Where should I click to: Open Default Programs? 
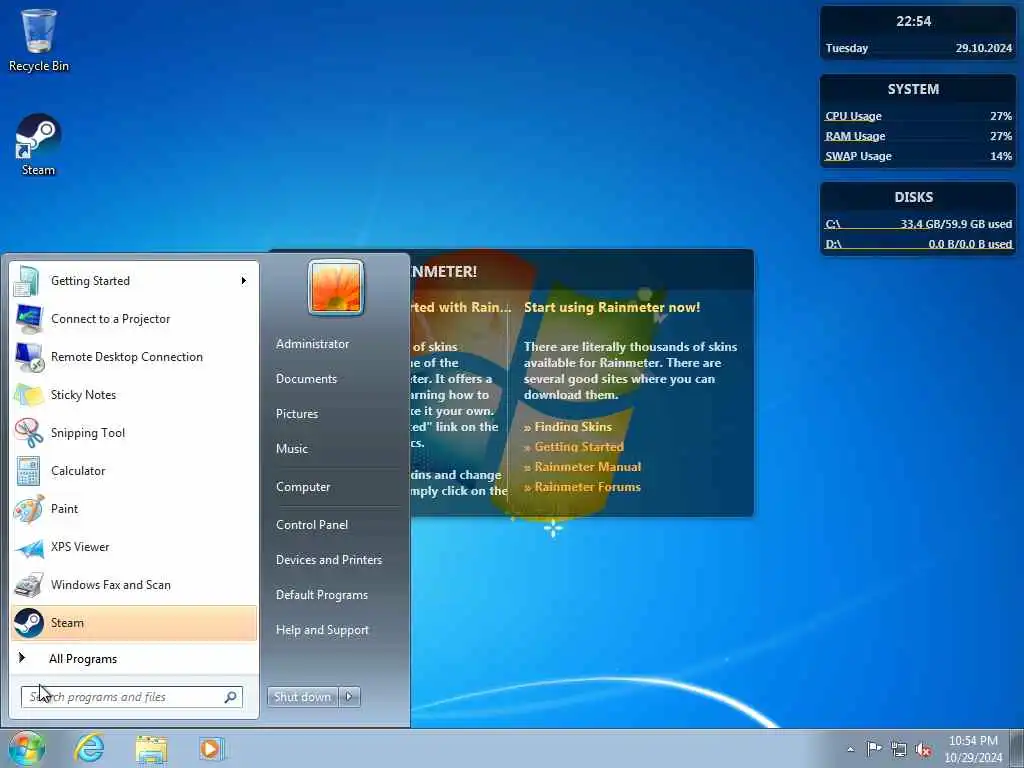click(x=321, y=595)
